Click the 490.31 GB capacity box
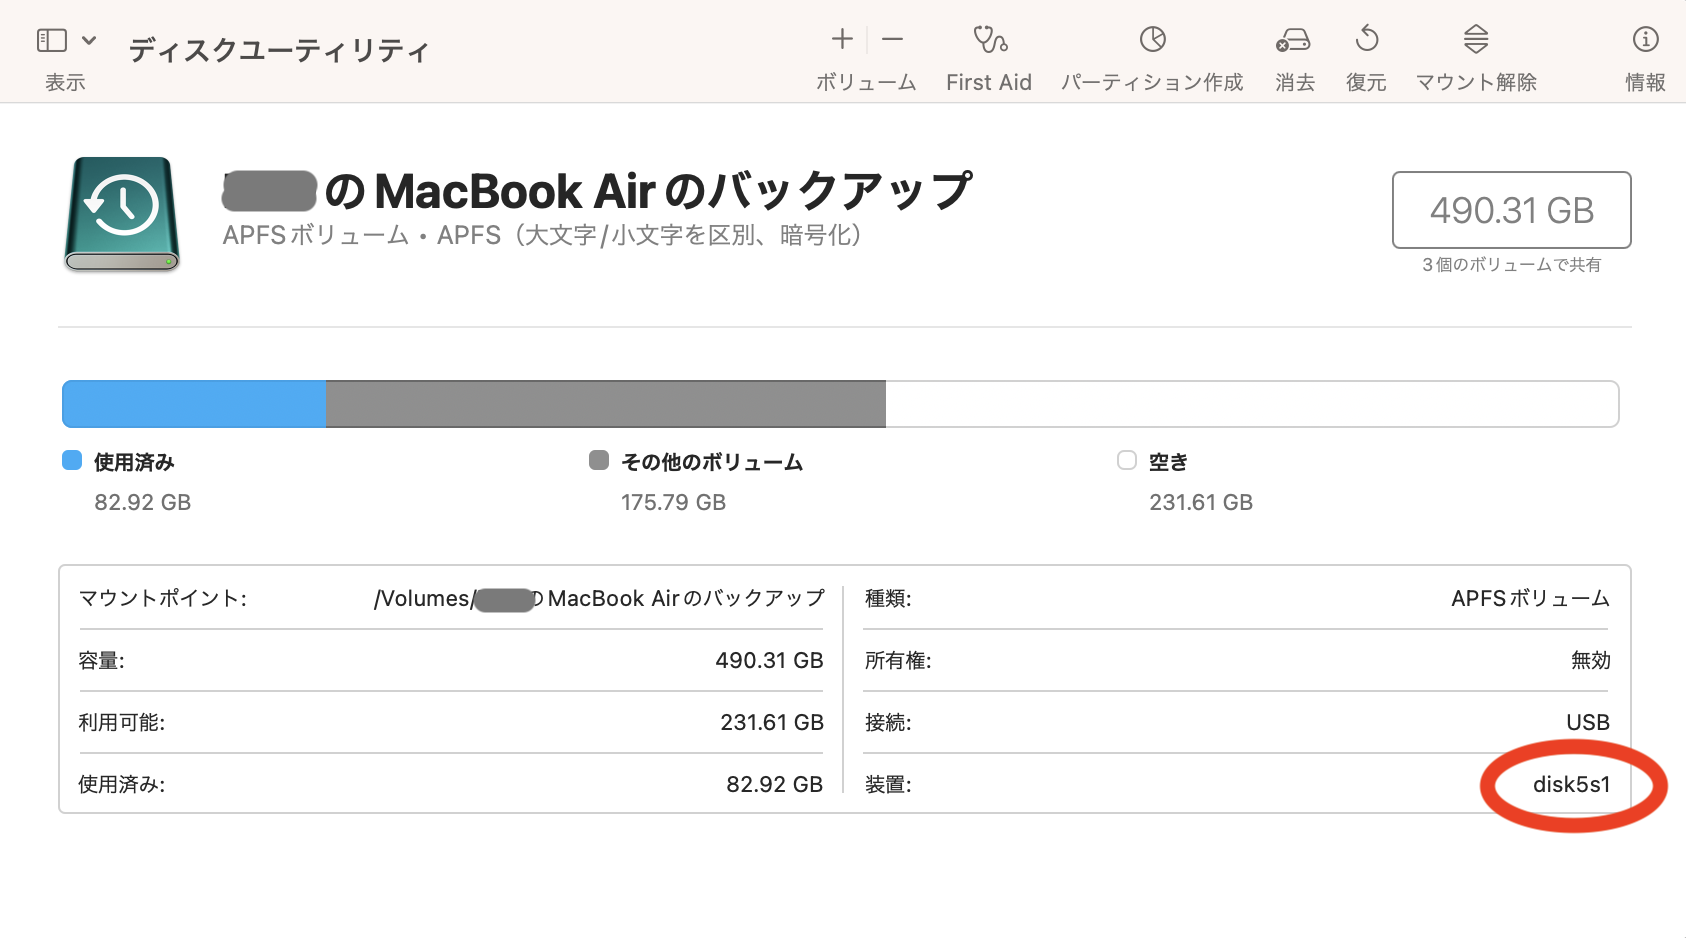The image size is (1686, 938). 1511,210
